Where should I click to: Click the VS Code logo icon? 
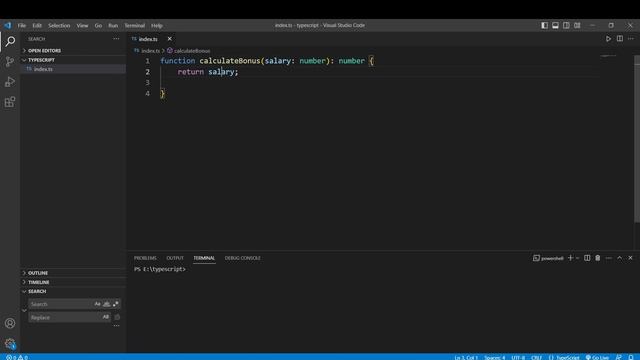click(x=8, y=25)
